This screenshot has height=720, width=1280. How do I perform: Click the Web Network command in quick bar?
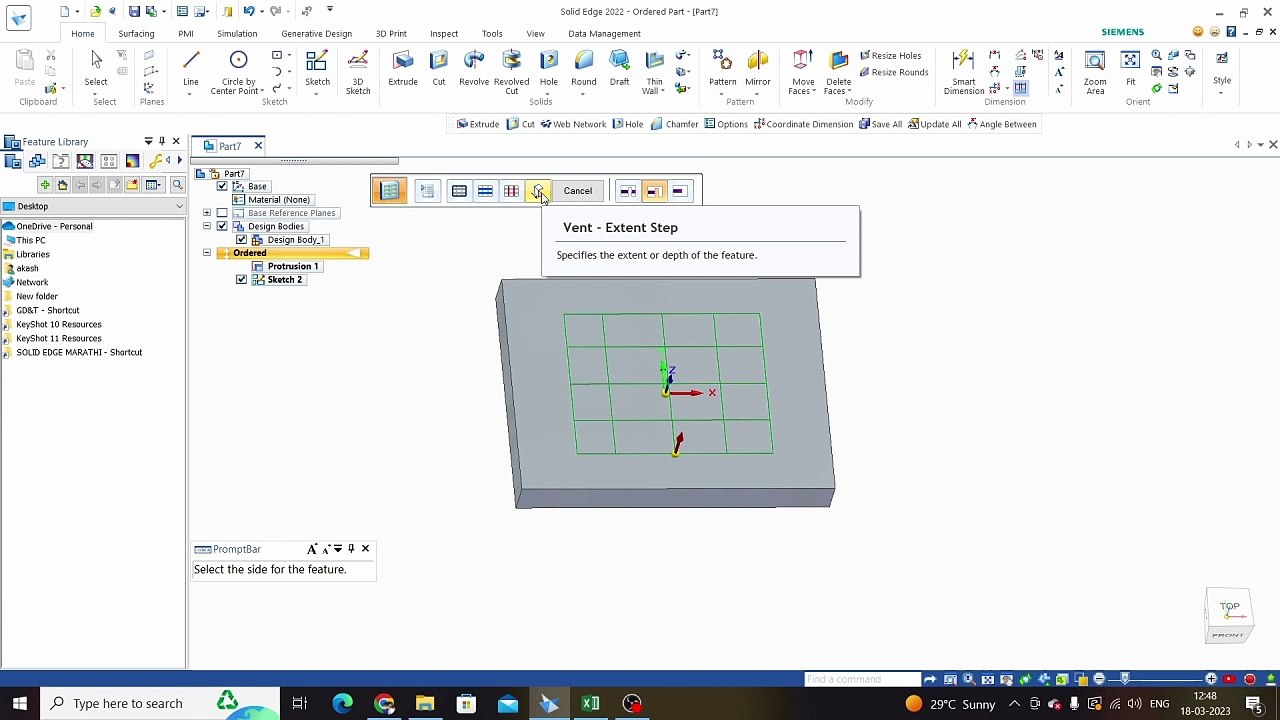[x=573, y=124]
